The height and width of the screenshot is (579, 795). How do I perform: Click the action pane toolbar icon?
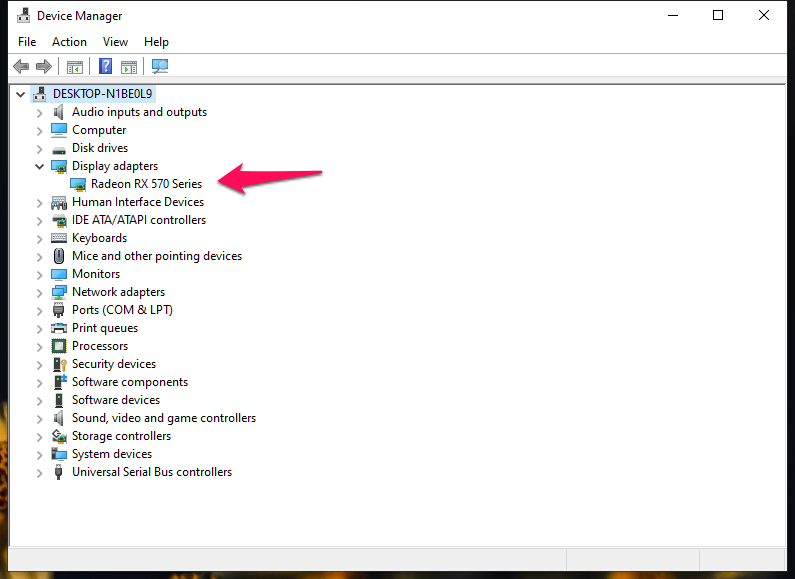[129, 66]
